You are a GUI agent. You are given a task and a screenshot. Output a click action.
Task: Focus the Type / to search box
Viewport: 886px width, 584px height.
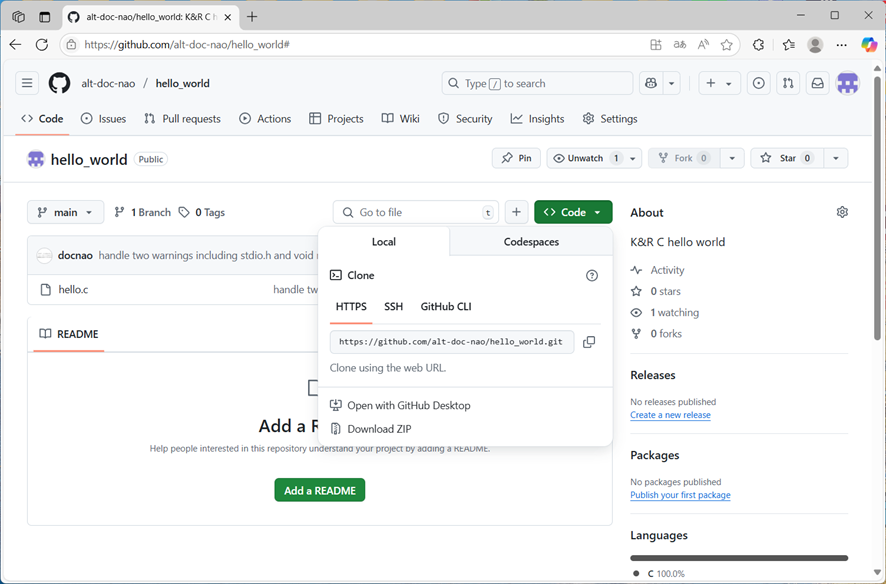(537, 84)
